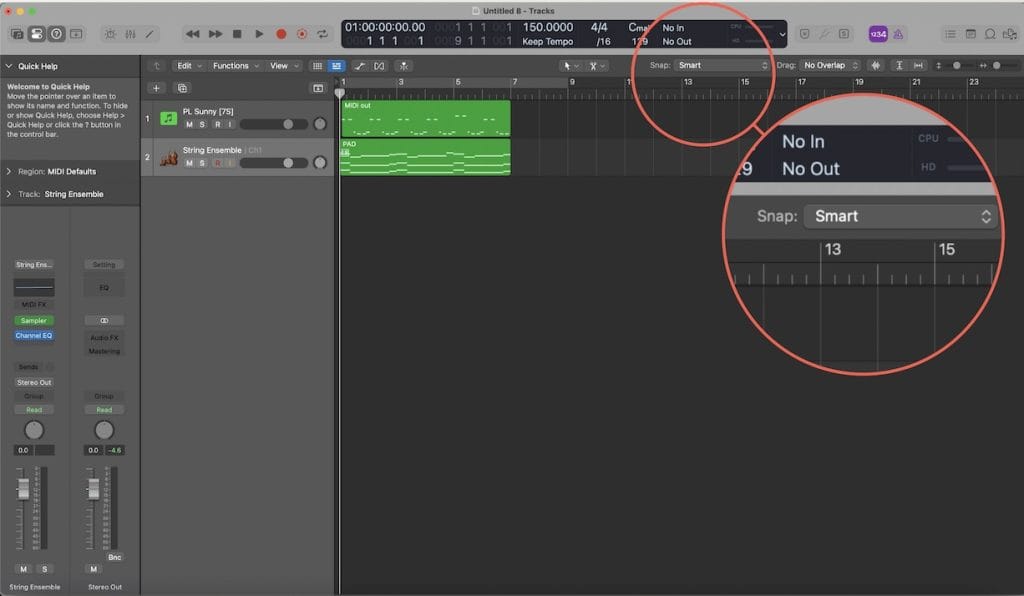The height and width of the screenshot is (596, 1024).
Task: Solo the String Ensemble track
Action: click(x=203, y=163)
